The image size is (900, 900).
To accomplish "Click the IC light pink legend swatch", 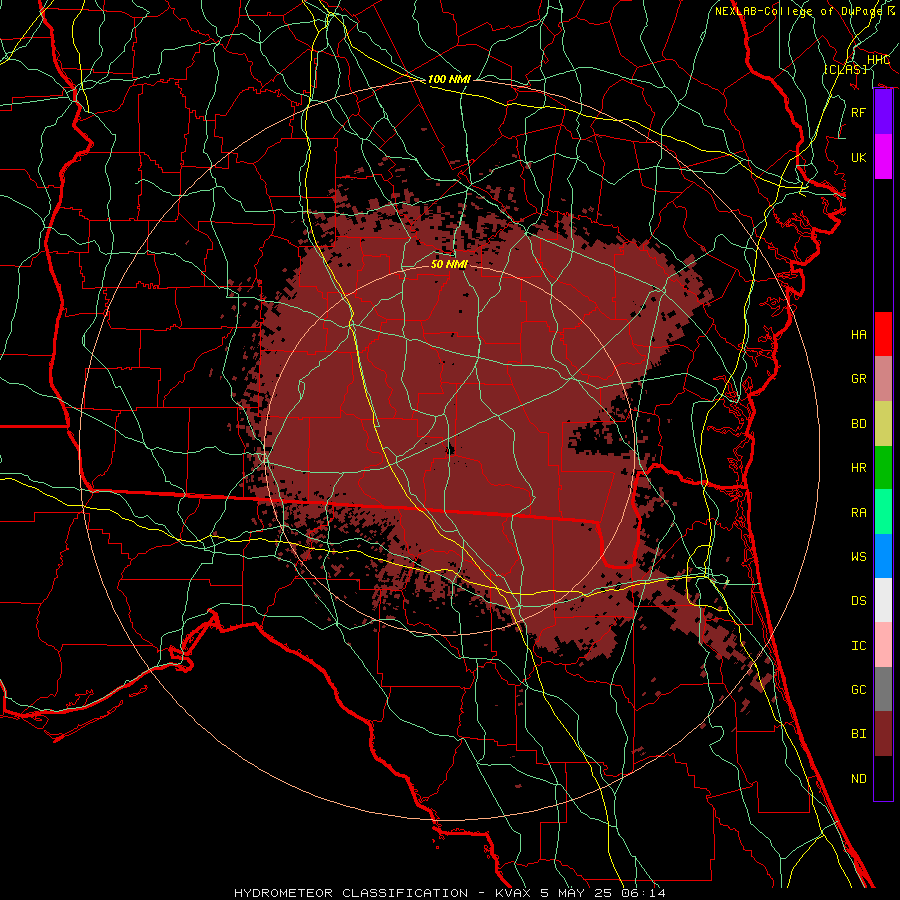I will point(883,645).
